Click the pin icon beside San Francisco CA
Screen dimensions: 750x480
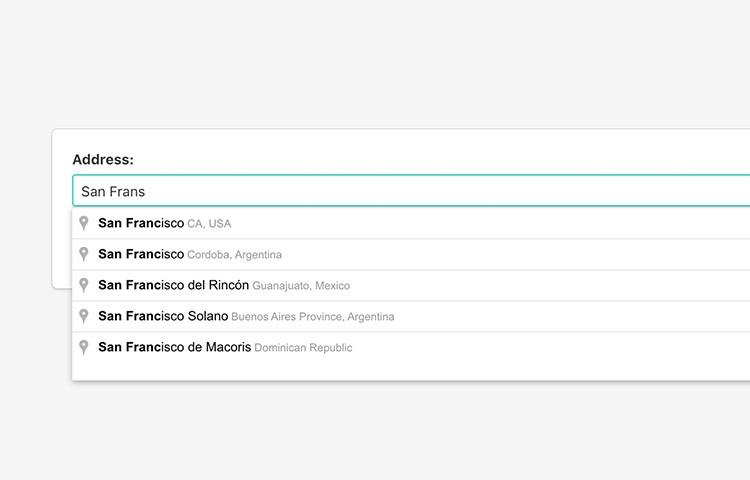tap(84, 223)
